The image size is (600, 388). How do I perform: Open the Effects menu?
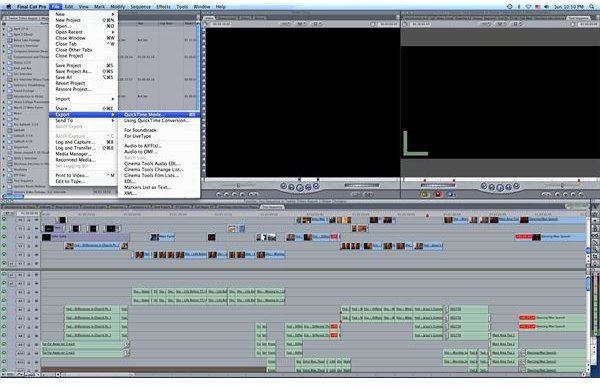point(163,7)
